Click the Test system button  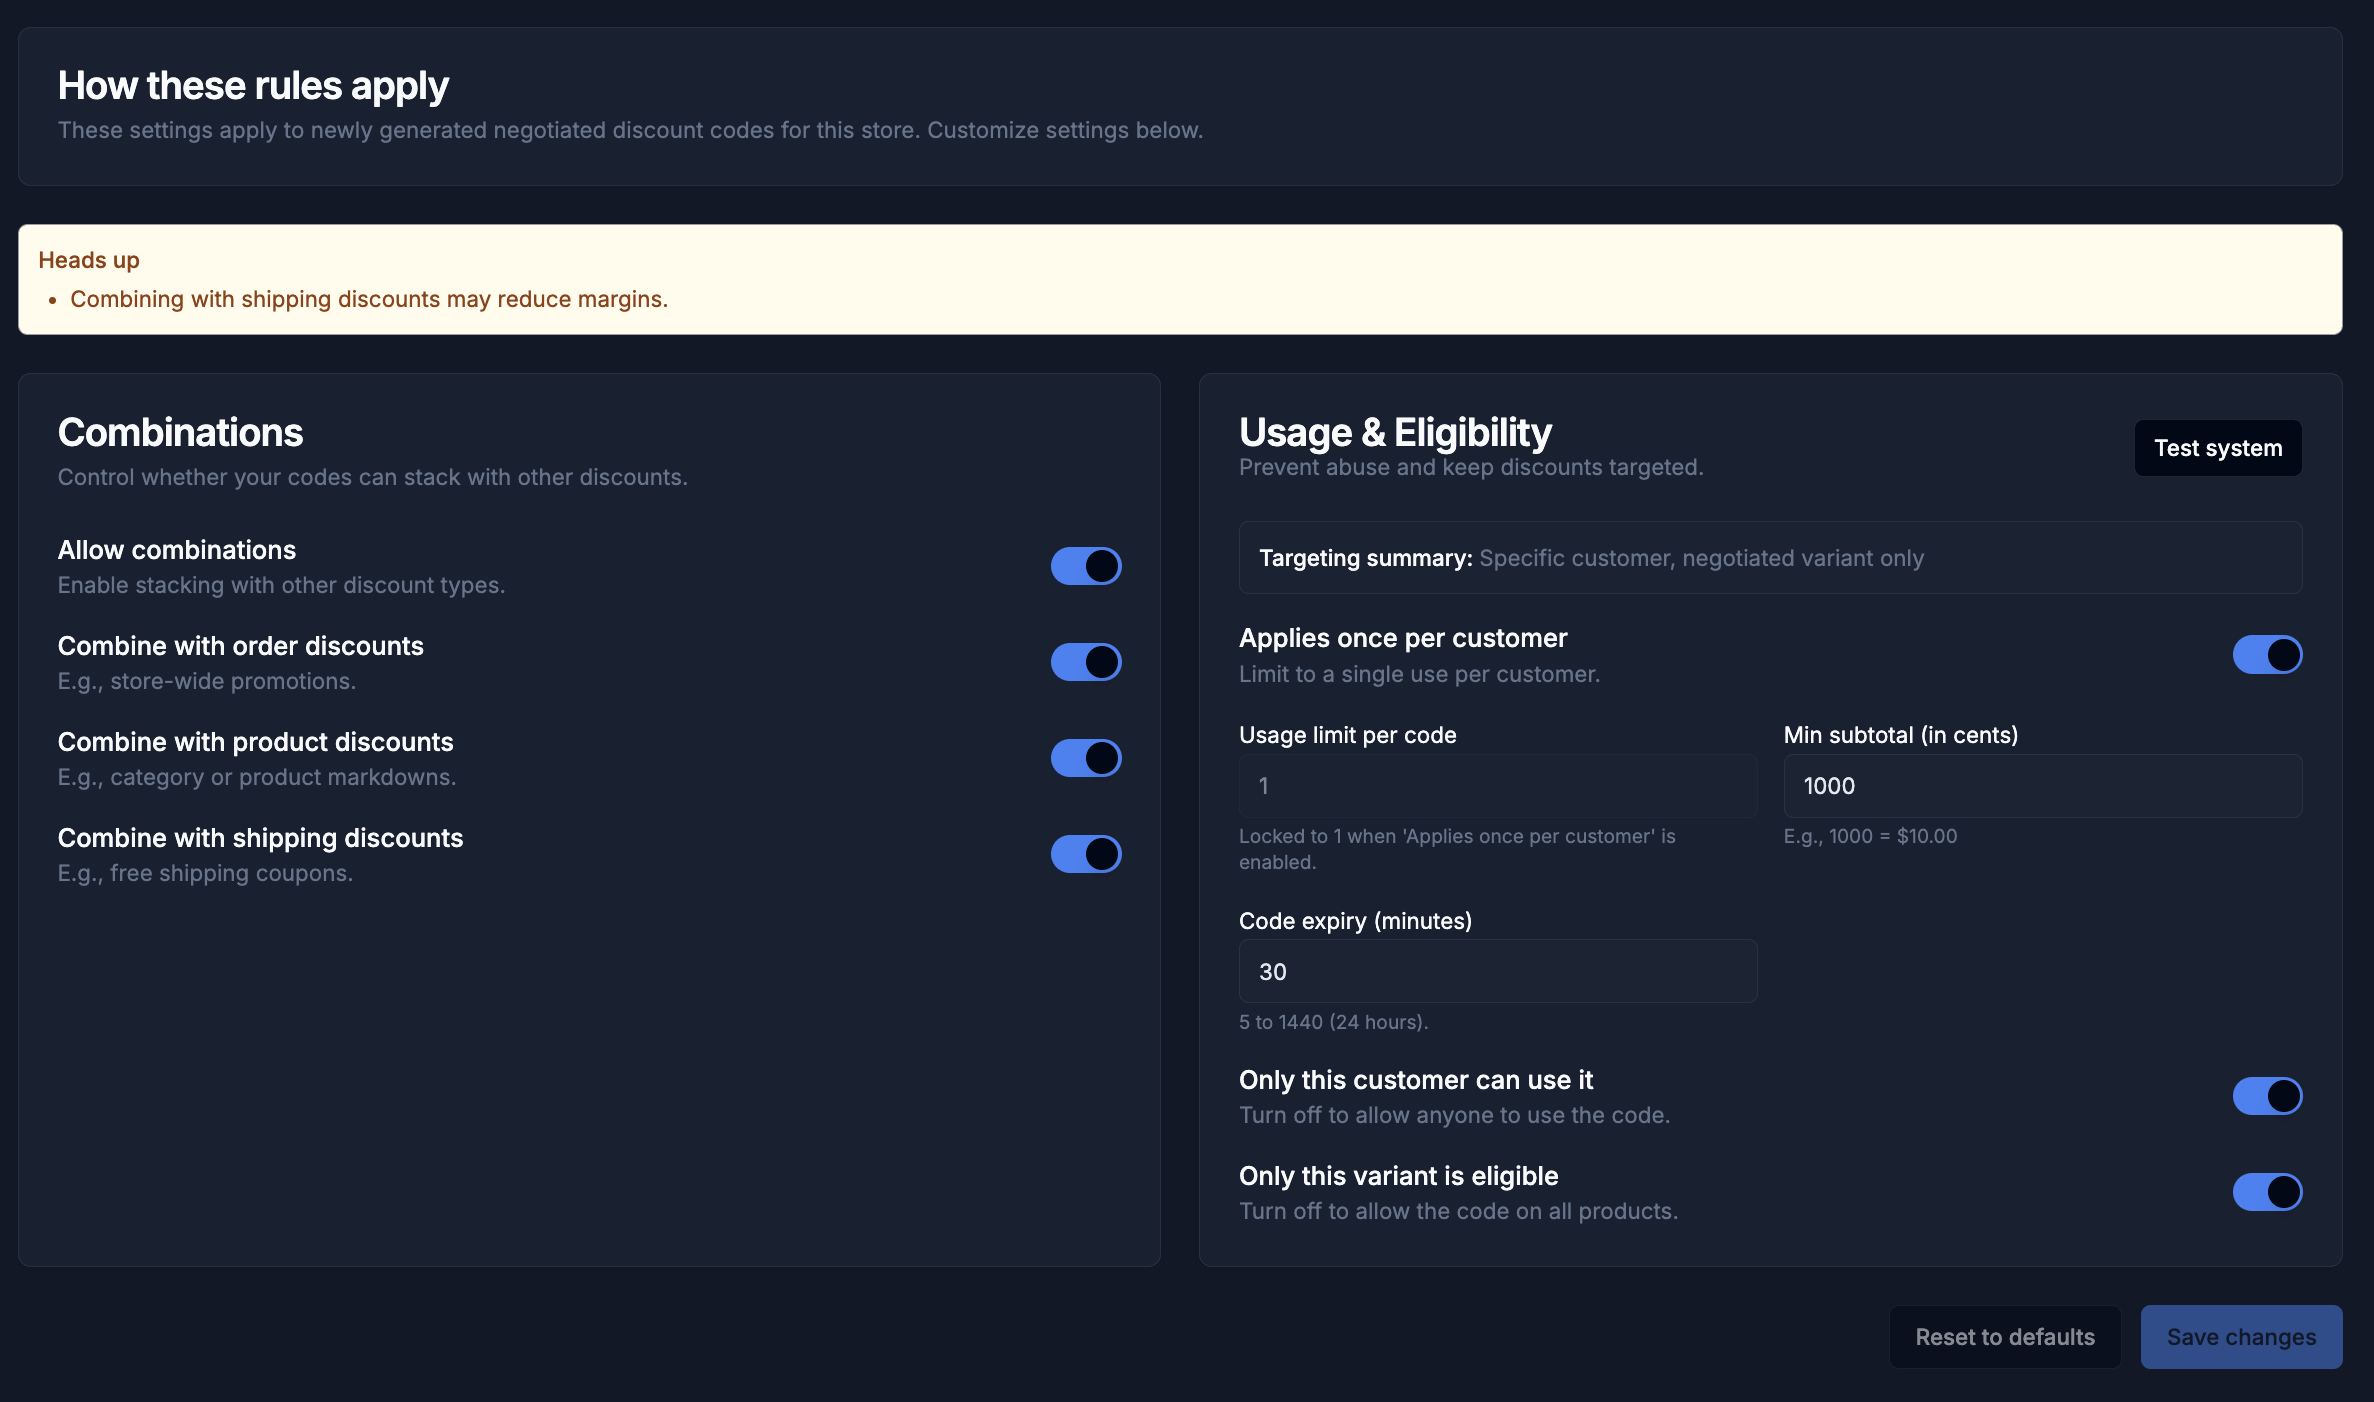2217,447
